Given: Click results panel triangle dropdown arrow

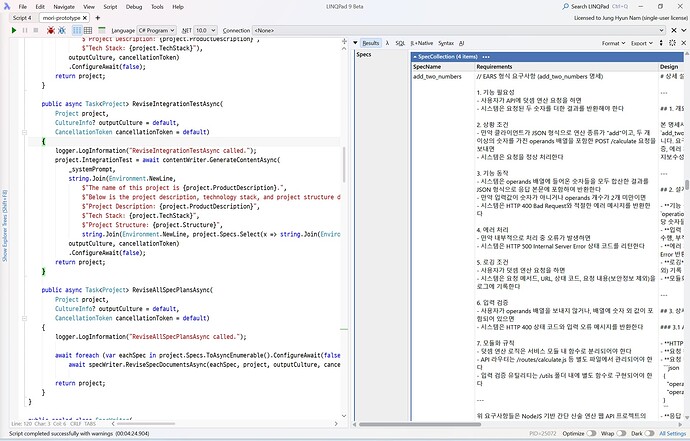Looking at the screenshot, I should [x=355, y=43].
